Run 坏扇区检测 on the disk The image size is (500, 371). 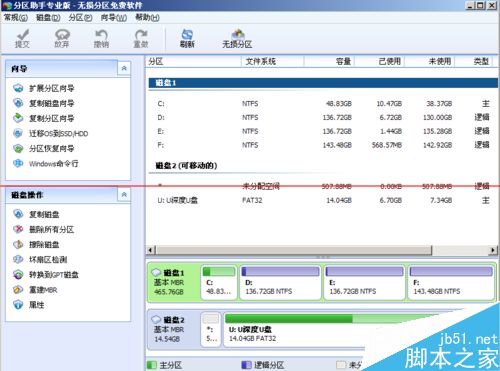(40, 260)
